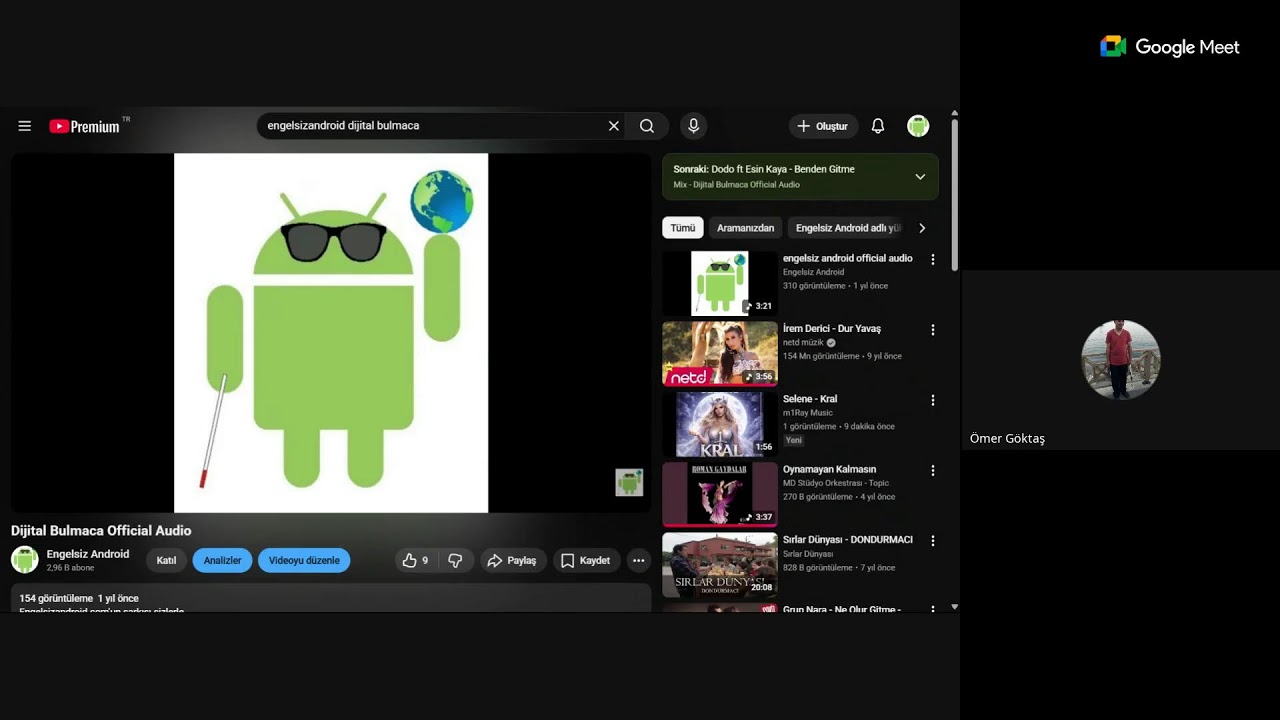The image size is (1280, 720).
Task: Open MD Stüdyo Orkestrası - Topic channel
Action: 836,483
